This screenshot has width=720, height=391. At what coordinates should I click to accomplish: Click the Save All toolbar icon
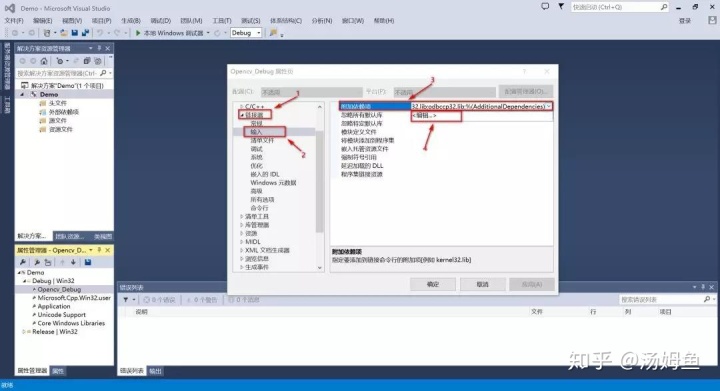coord(85,33)
